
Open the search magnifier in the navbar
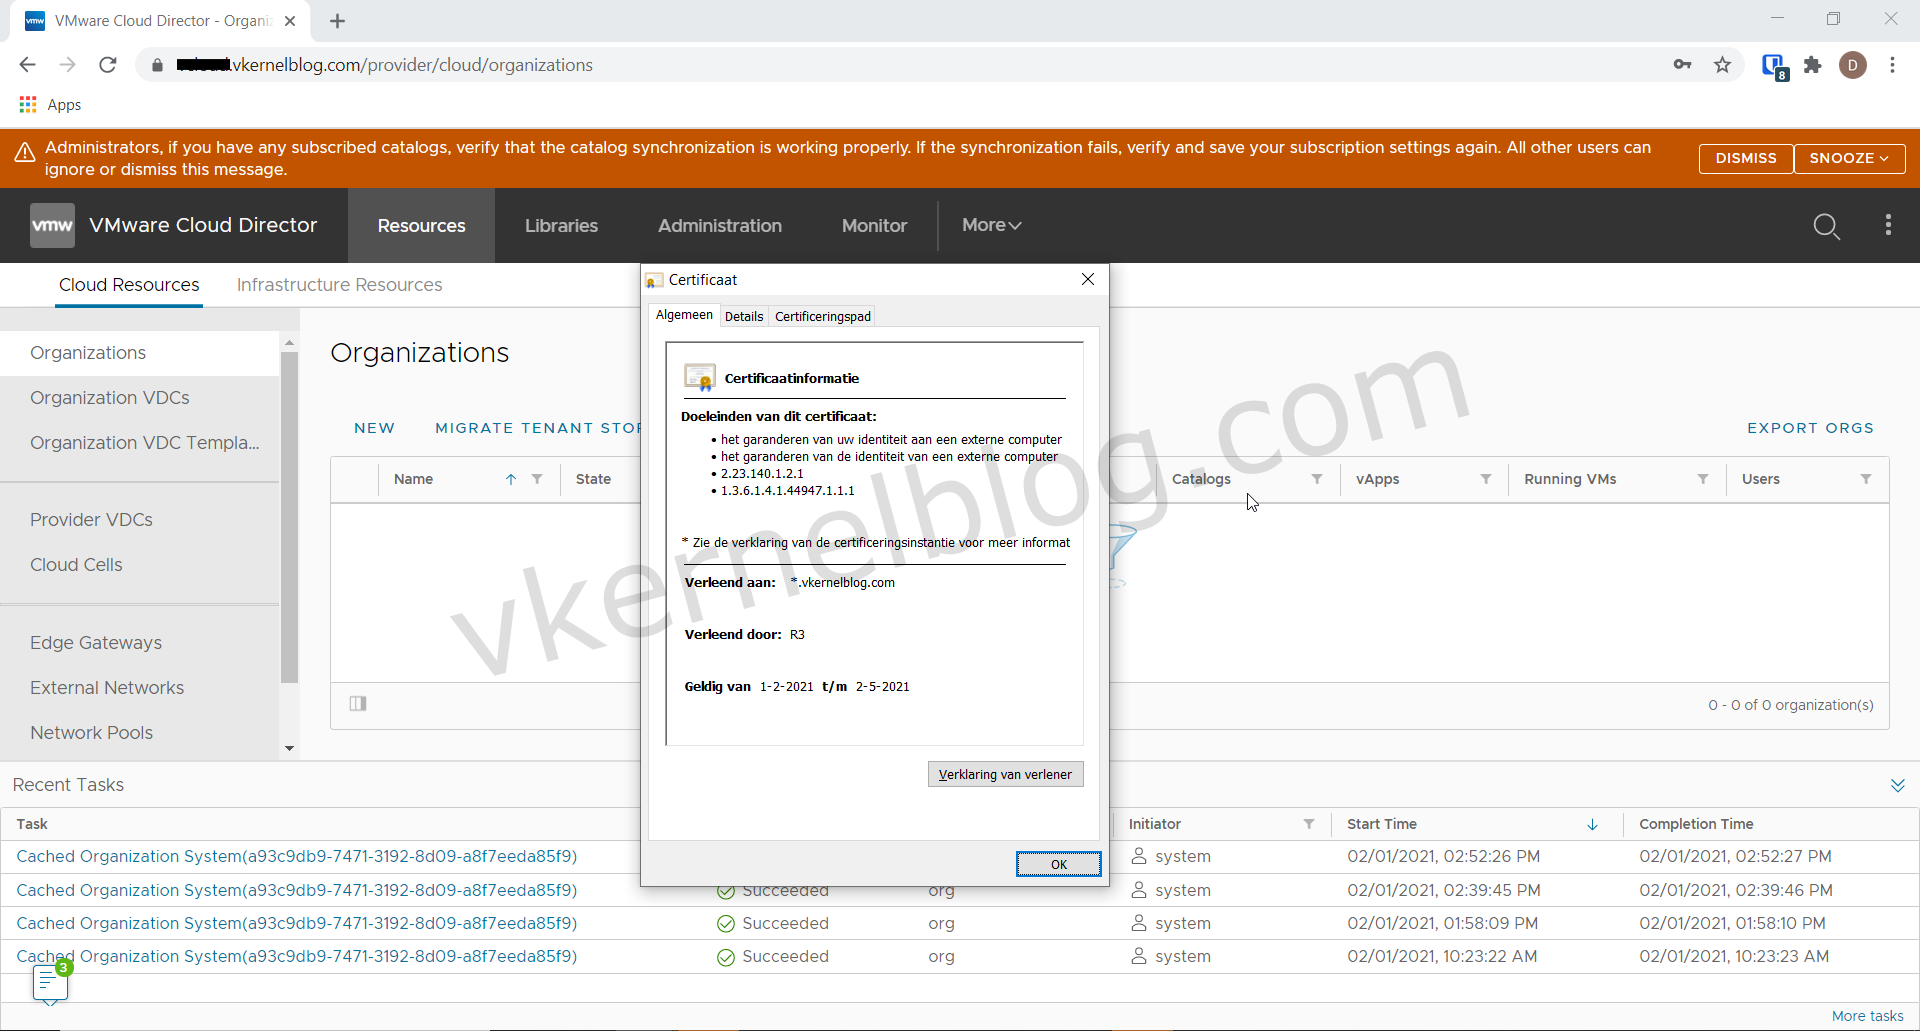coord(1827,226)
